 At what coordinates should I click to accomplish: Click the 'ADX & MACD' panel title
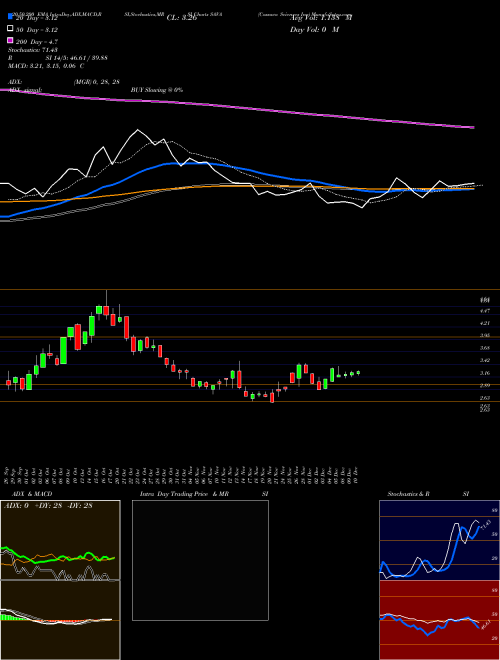[32, 494]
